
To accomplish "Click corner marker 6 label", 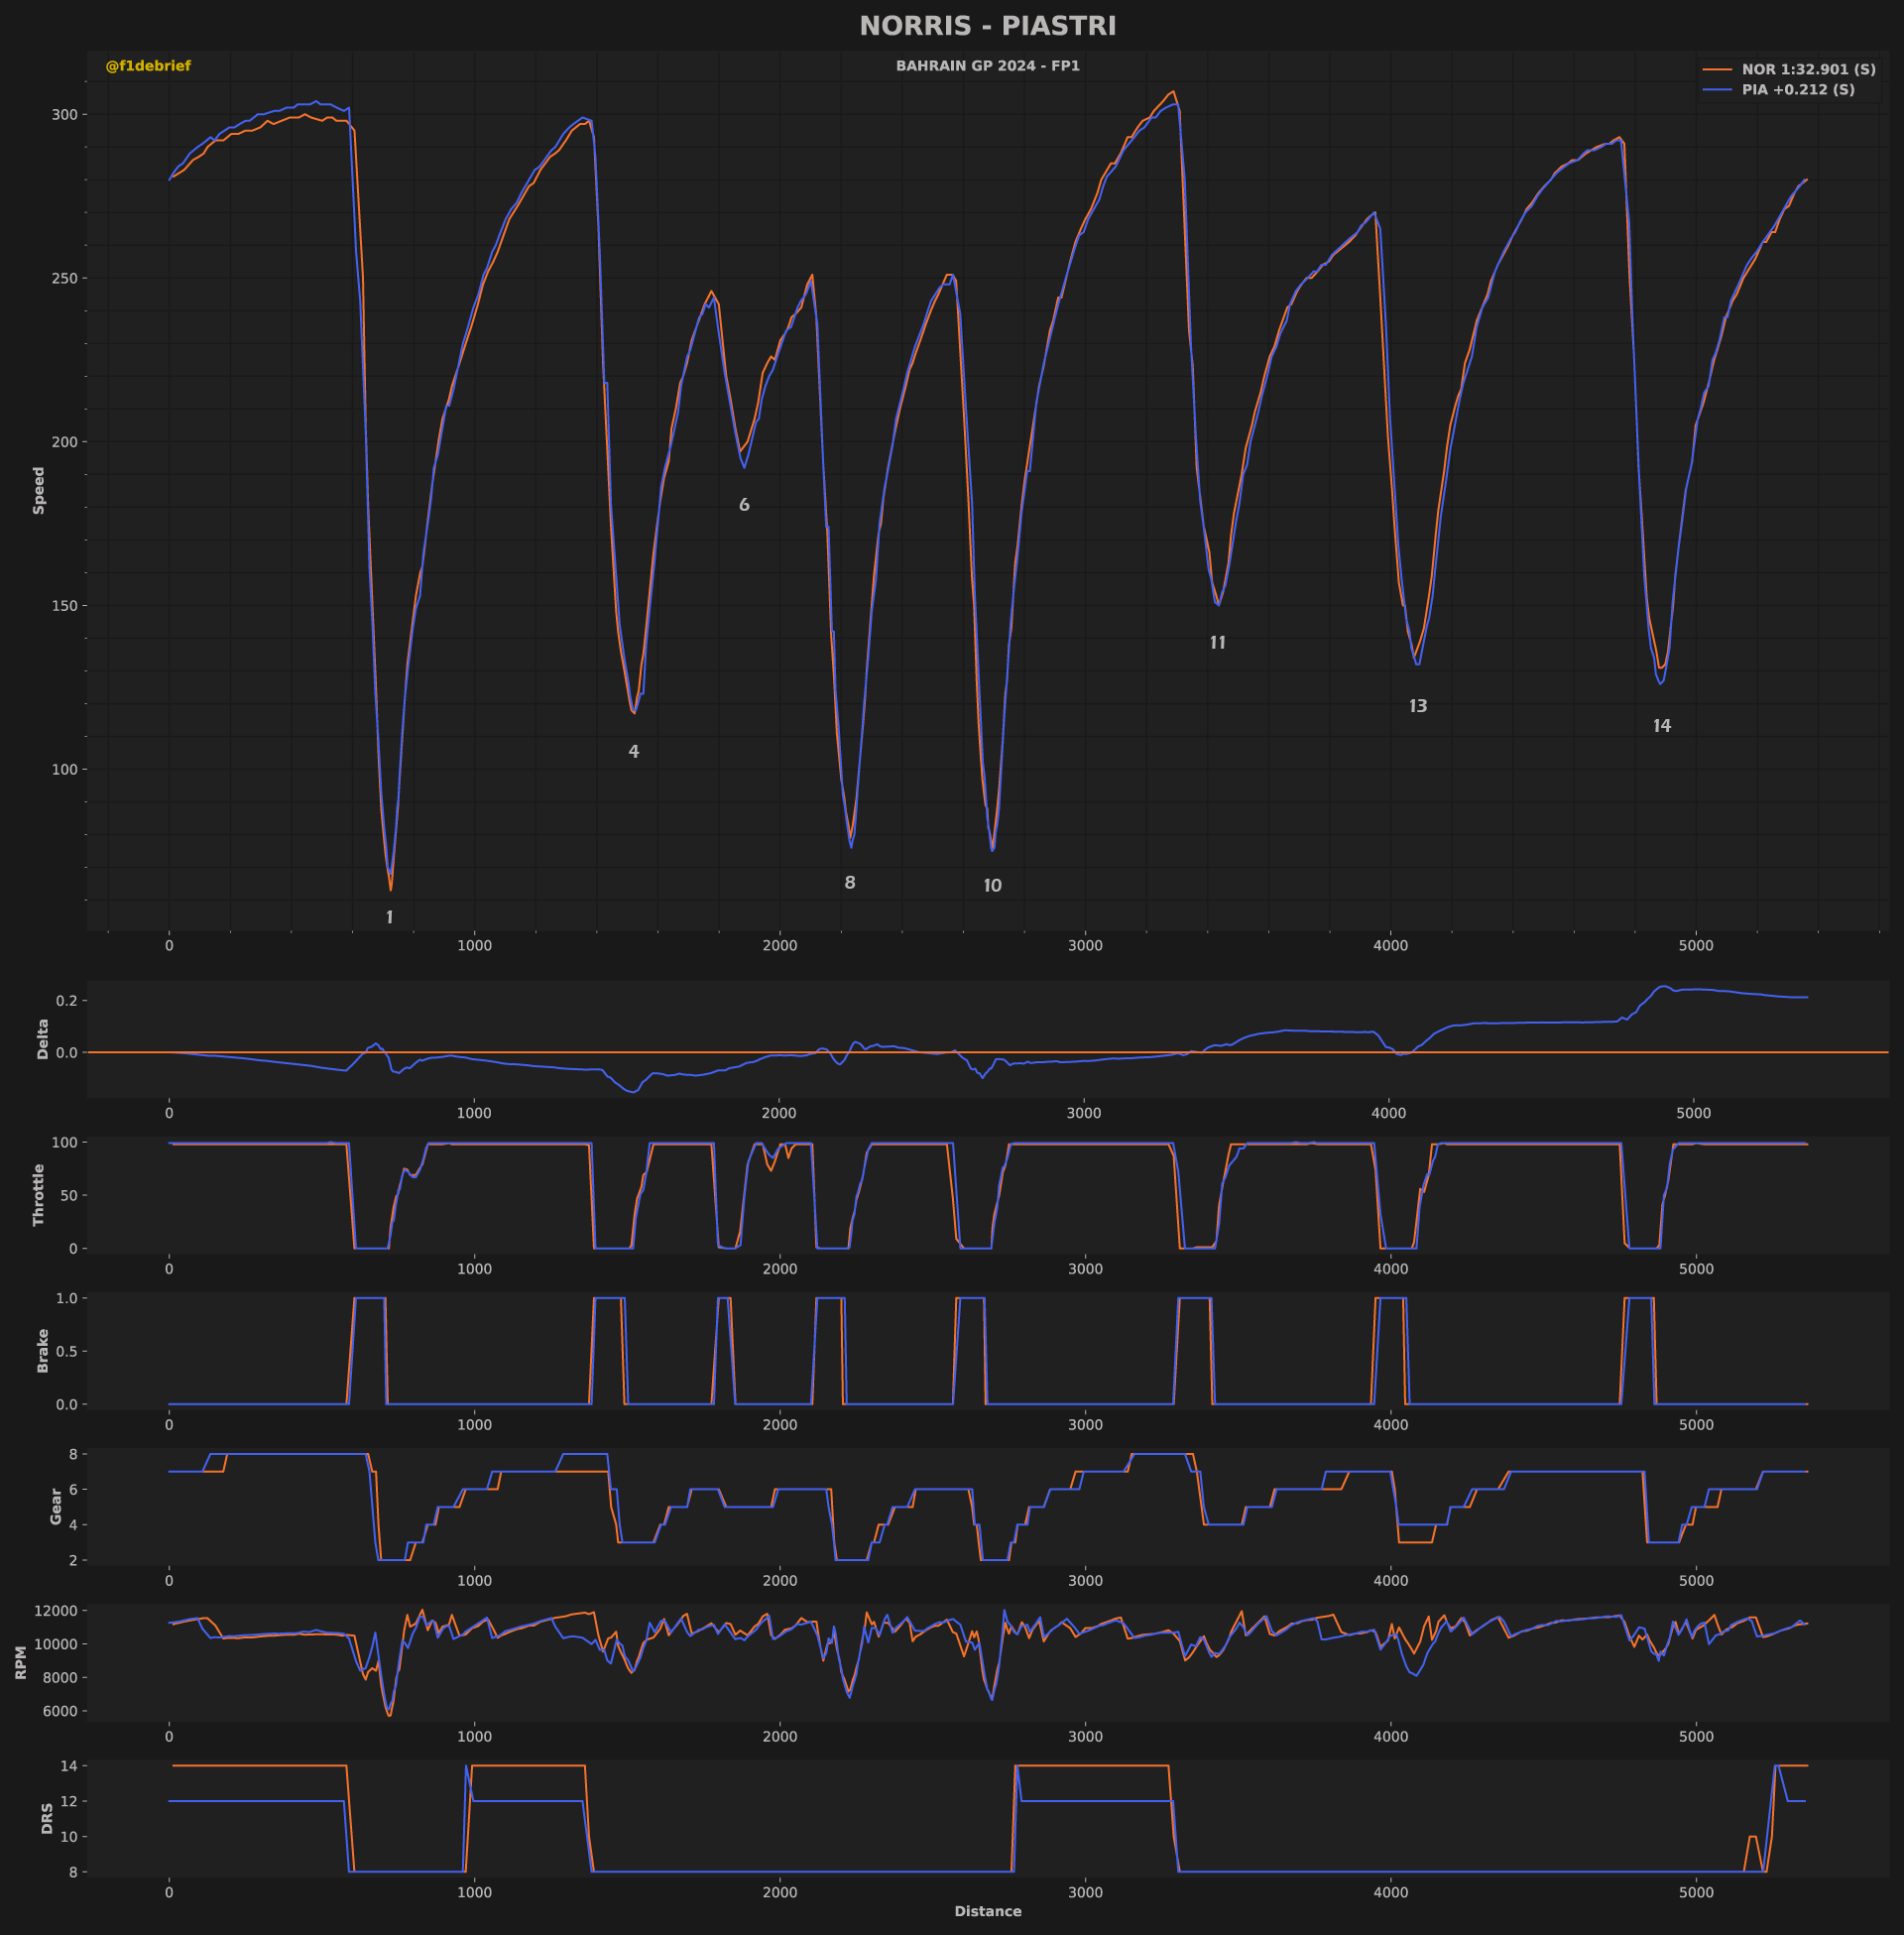I will [744, 505].
